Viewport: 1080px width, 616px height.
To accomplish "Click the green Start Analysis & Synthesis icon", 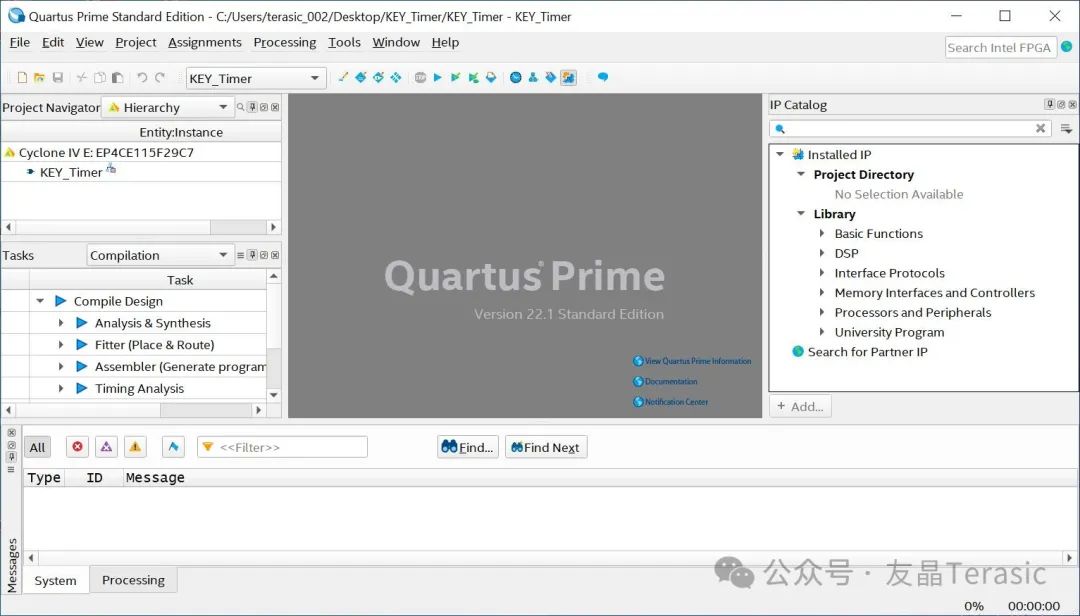I will tap(455, 77).
